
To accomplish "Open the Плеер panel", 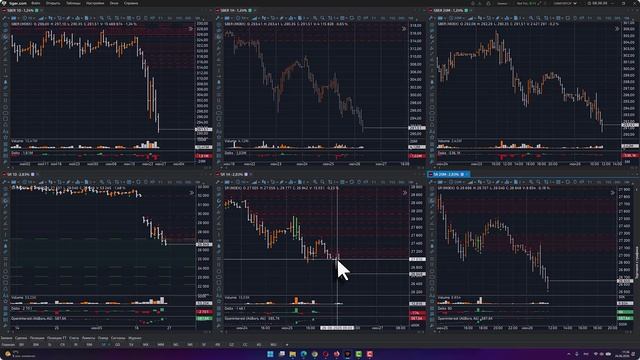I will pyautogui.click(x=103, y=338).
